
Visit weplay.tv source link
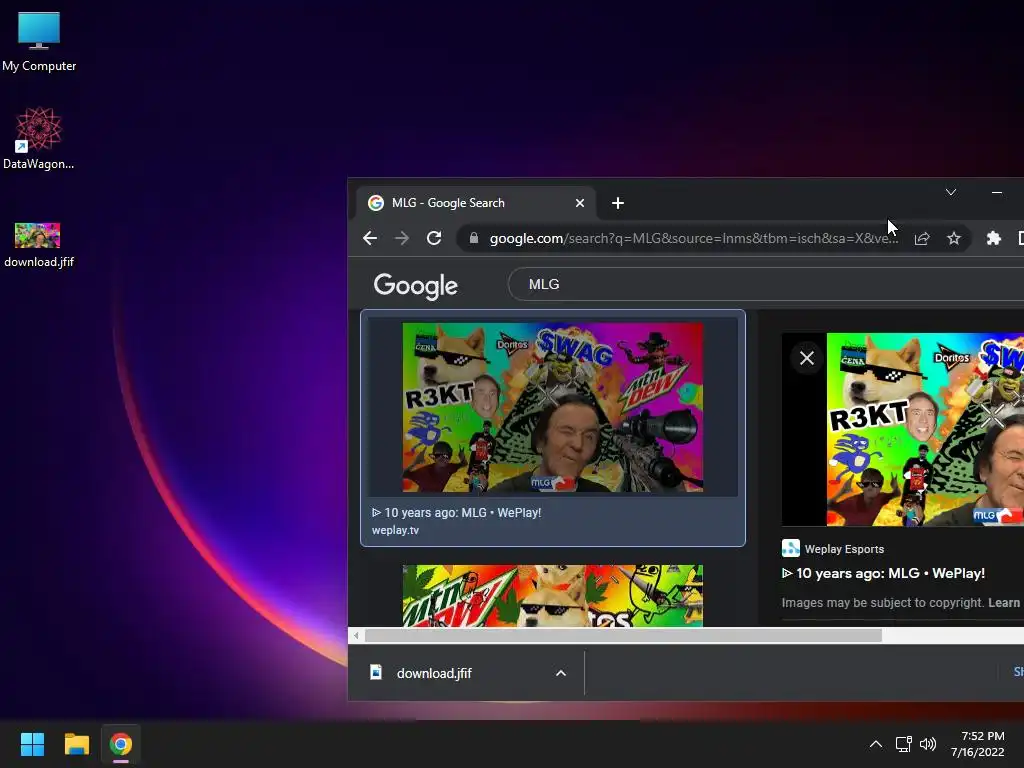coord(395,530)
